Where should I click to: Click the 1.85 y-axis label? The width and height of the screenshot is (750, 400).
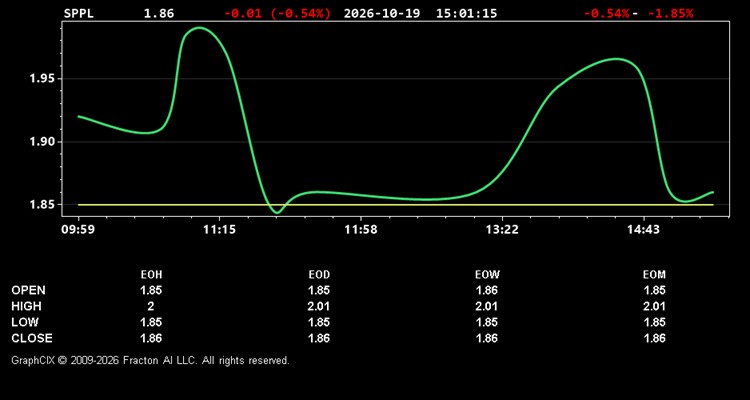click(40, 205)
